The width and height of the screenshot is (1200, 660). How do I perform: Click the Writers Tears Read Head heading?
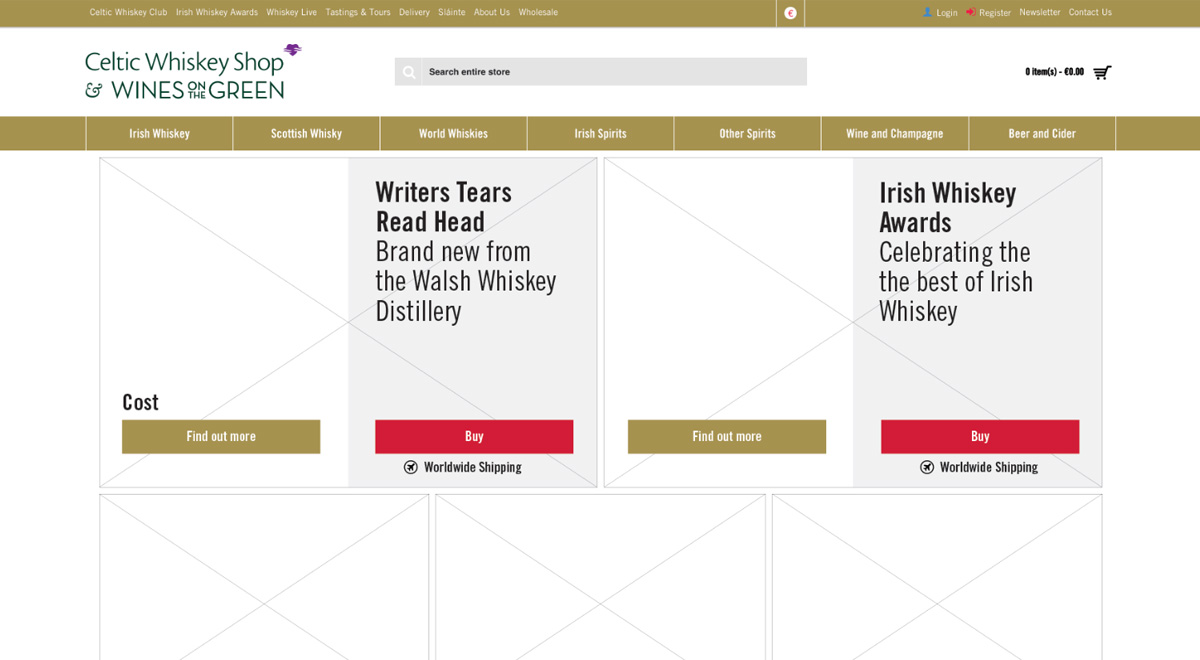tap(443, 206)
